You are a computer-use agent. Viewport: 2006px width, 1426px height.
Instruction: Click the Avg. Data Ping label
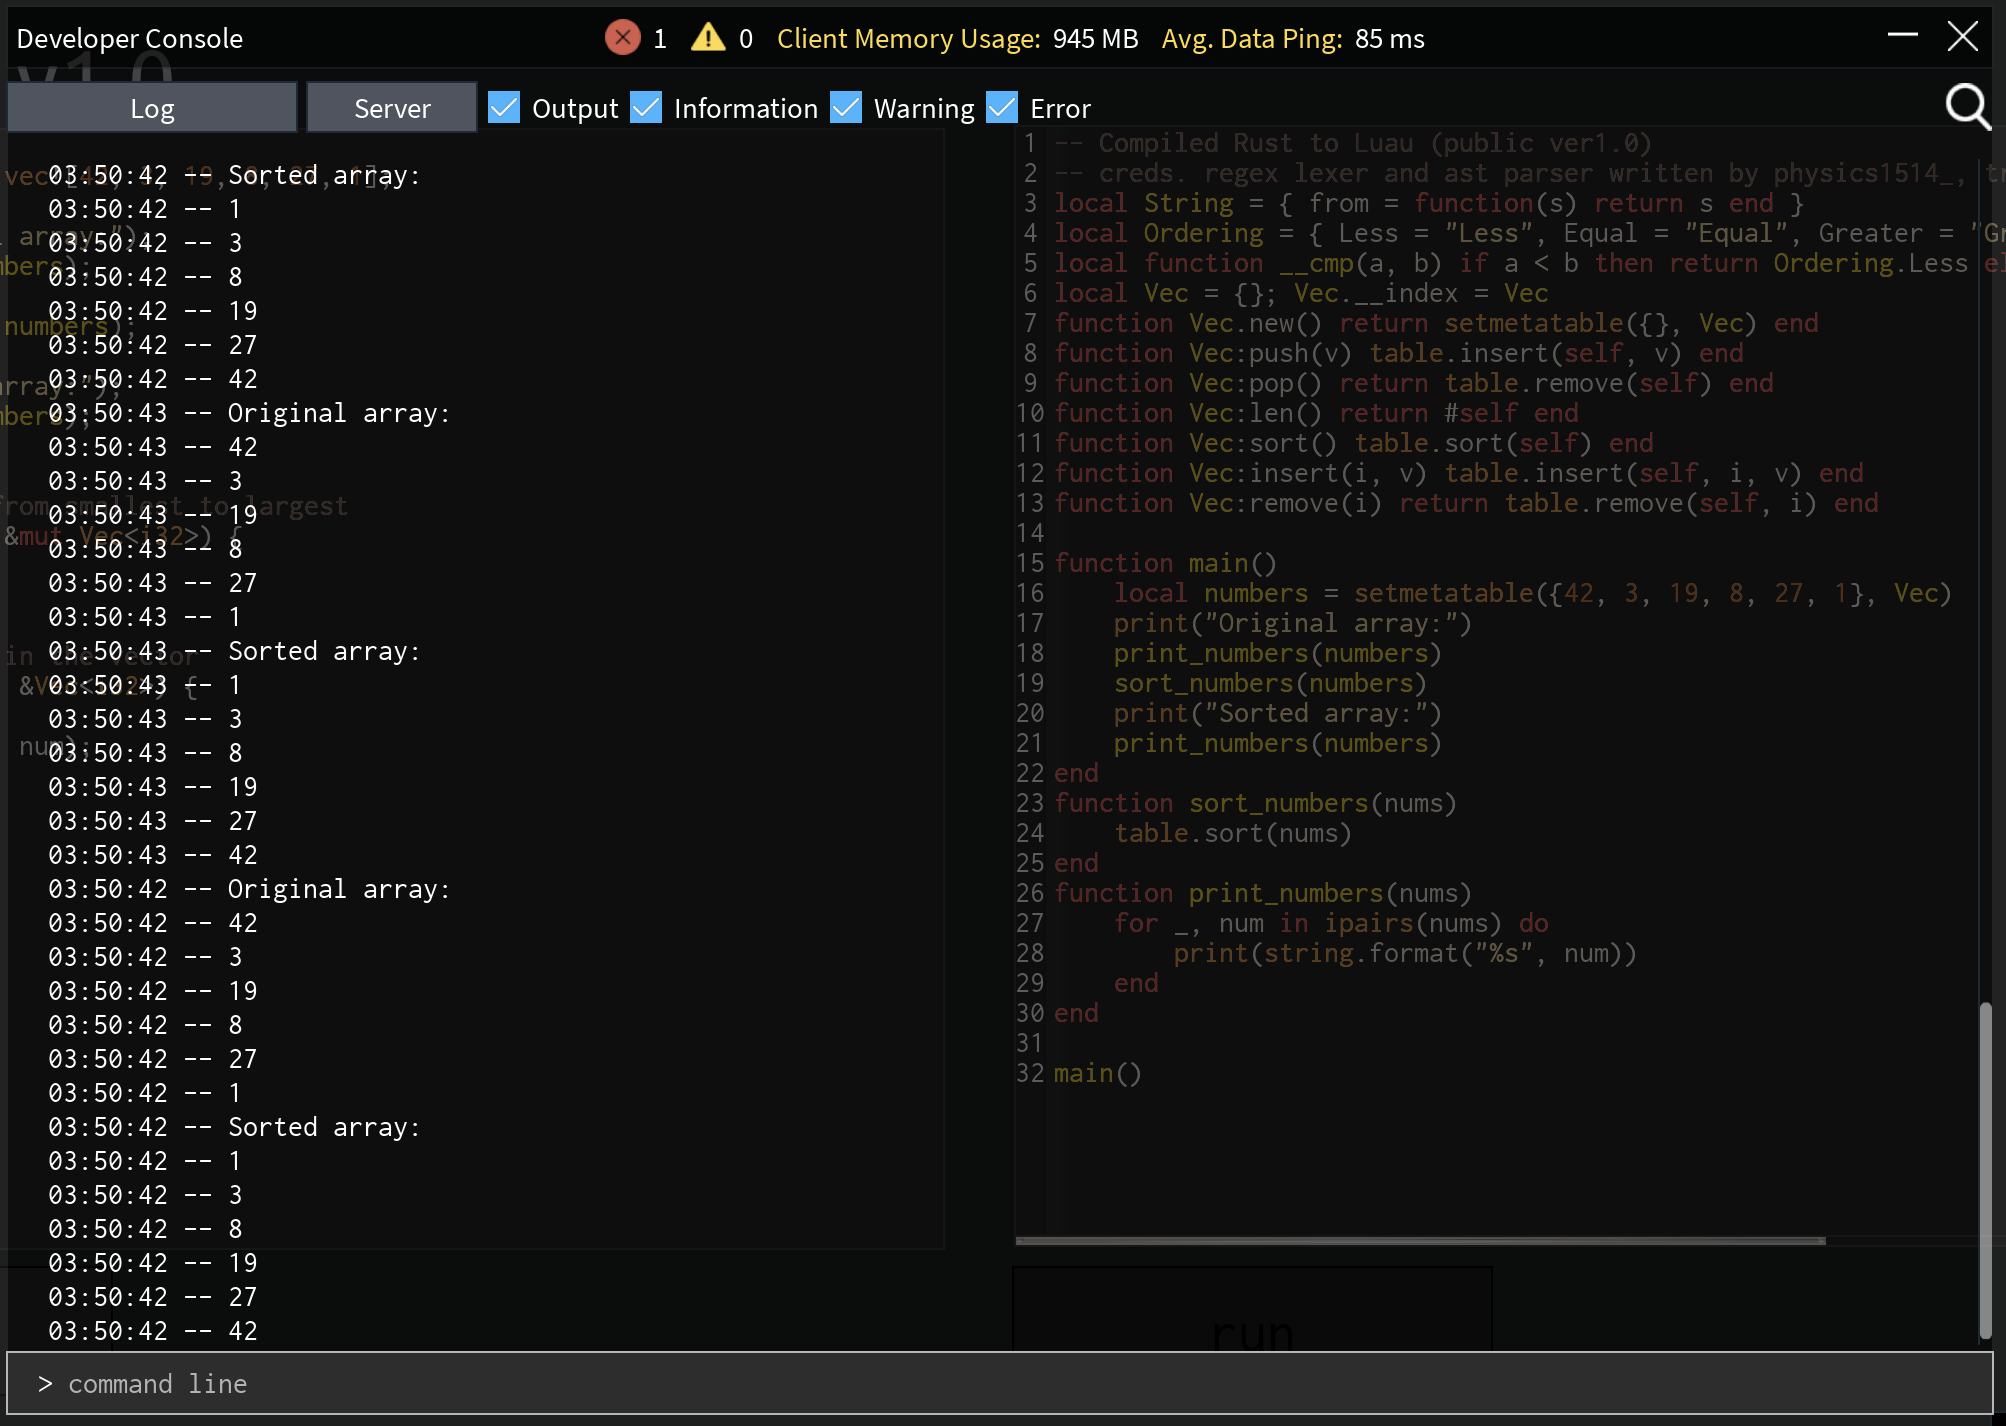coord(1251,39)
